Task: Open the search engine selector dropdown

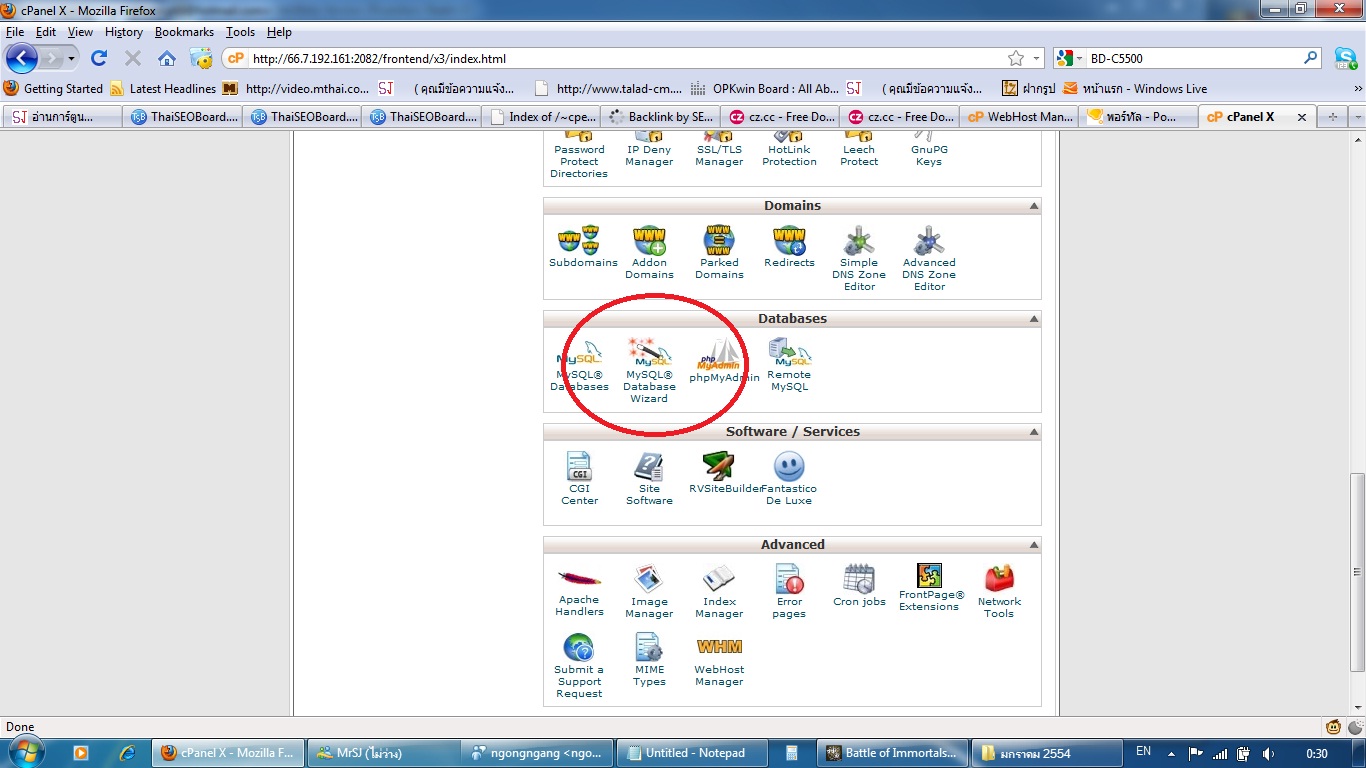Action: pos(1078,59)
